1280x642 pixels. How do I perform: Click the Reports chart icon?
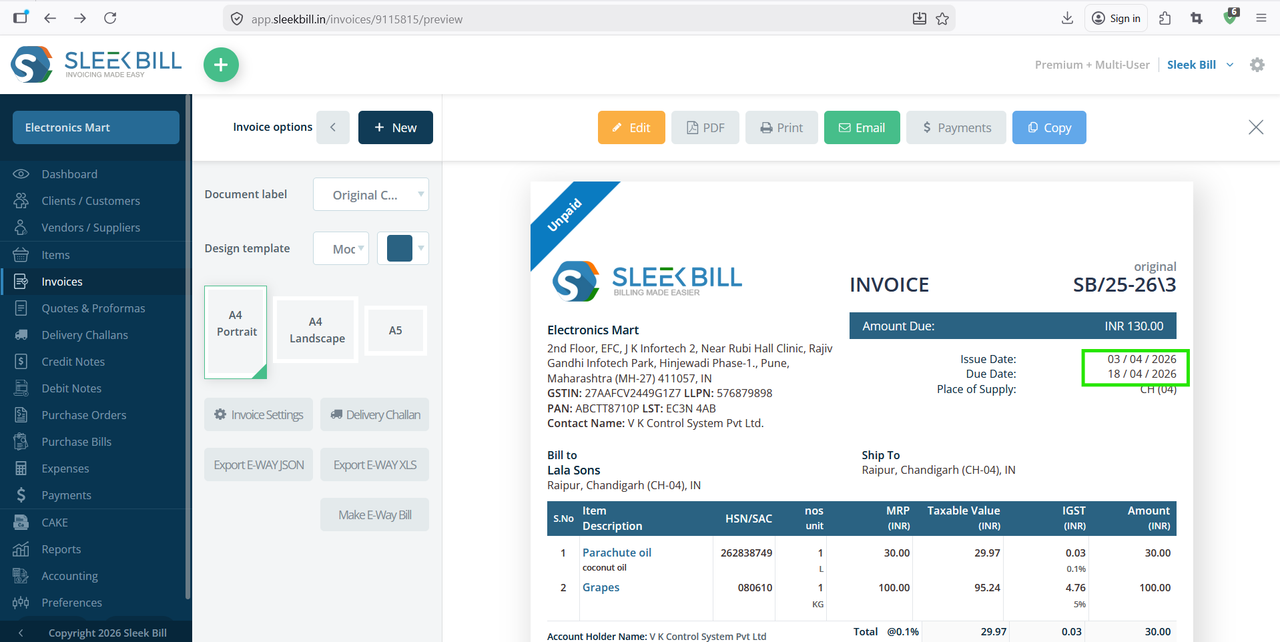click(21, 549)
